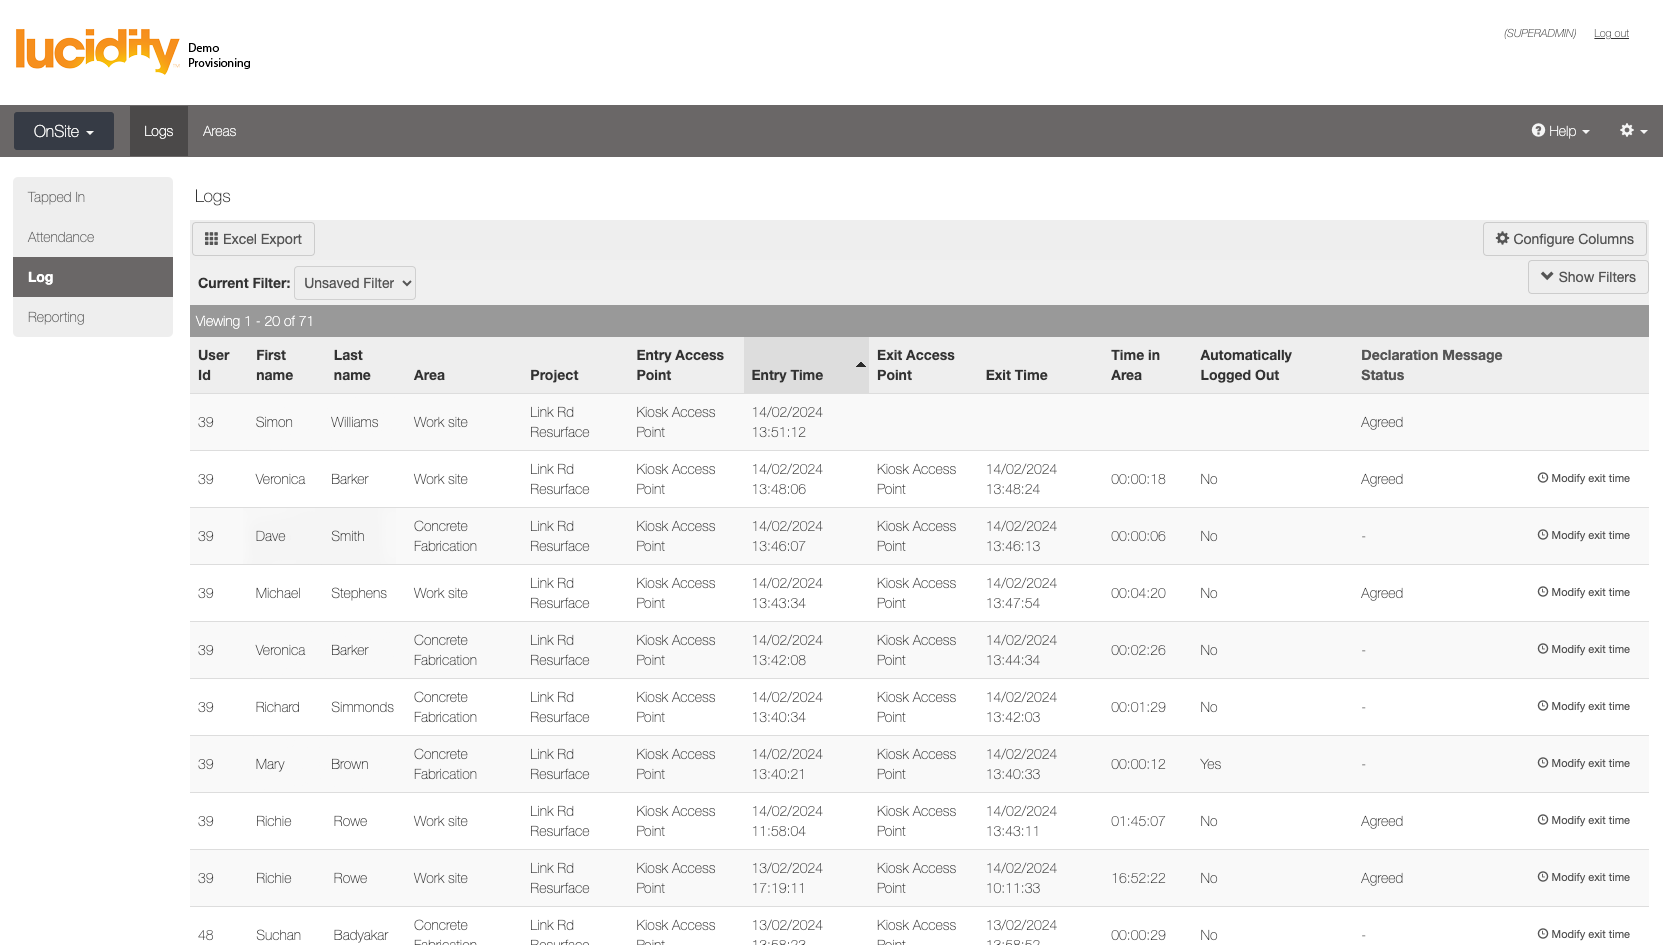Go to Attendance in the sidebar
Viewport: 1663px width, 945px height.
[x=61, y=237]
